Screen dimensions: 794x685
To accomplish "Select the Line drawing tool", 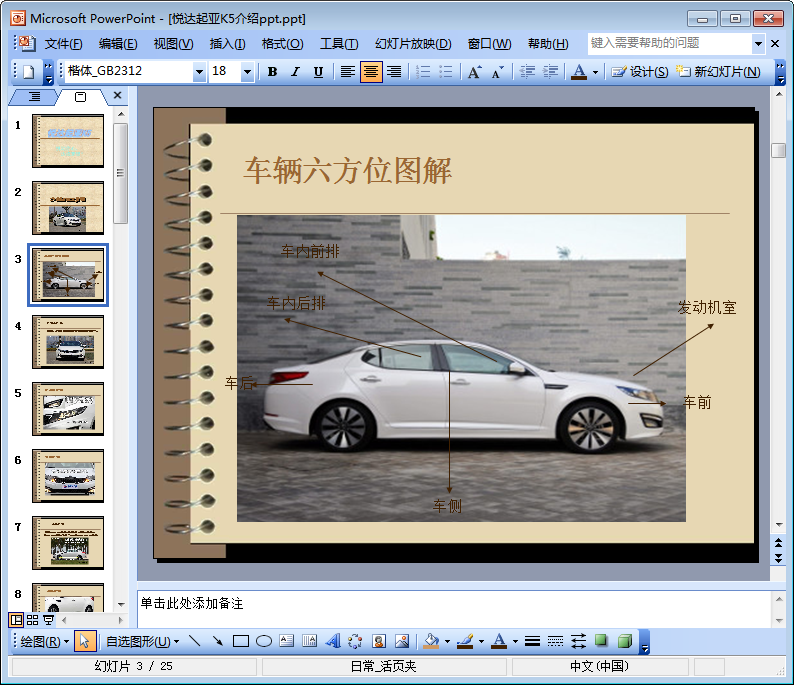I will coord(194,641).
